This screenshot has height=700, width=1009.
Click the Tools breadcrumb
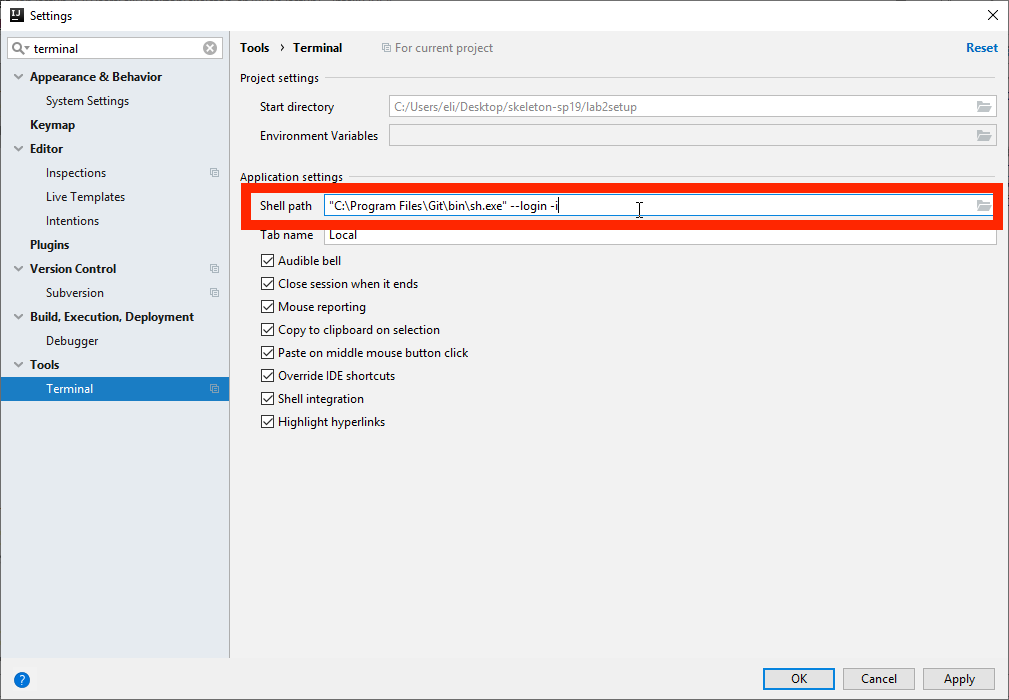[255, 48]
